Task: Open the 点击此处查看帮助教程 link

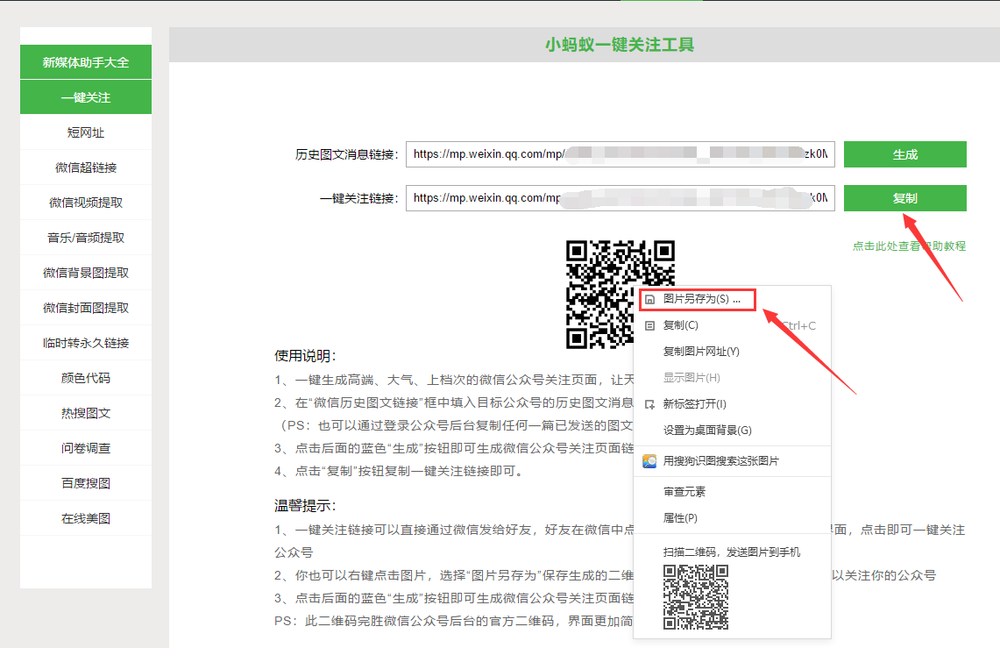Action: tap(909, 246)
